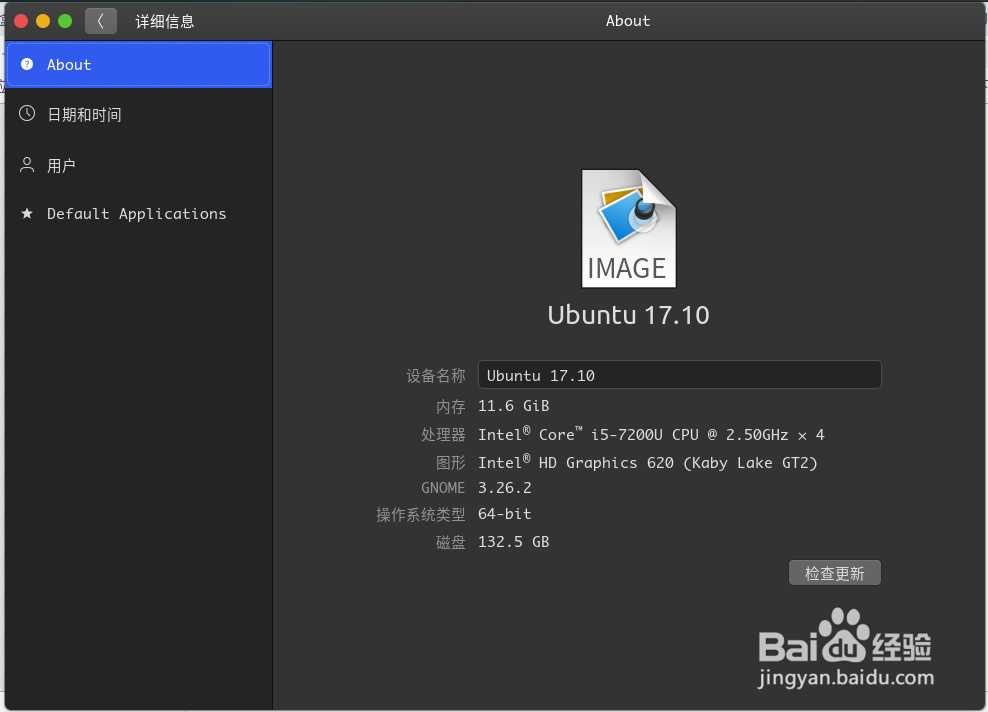The height and width of the screenshot is (712, 988).
Task: Click the Ubuntu 17.10 heading below logo
Action: click(628, 315)
